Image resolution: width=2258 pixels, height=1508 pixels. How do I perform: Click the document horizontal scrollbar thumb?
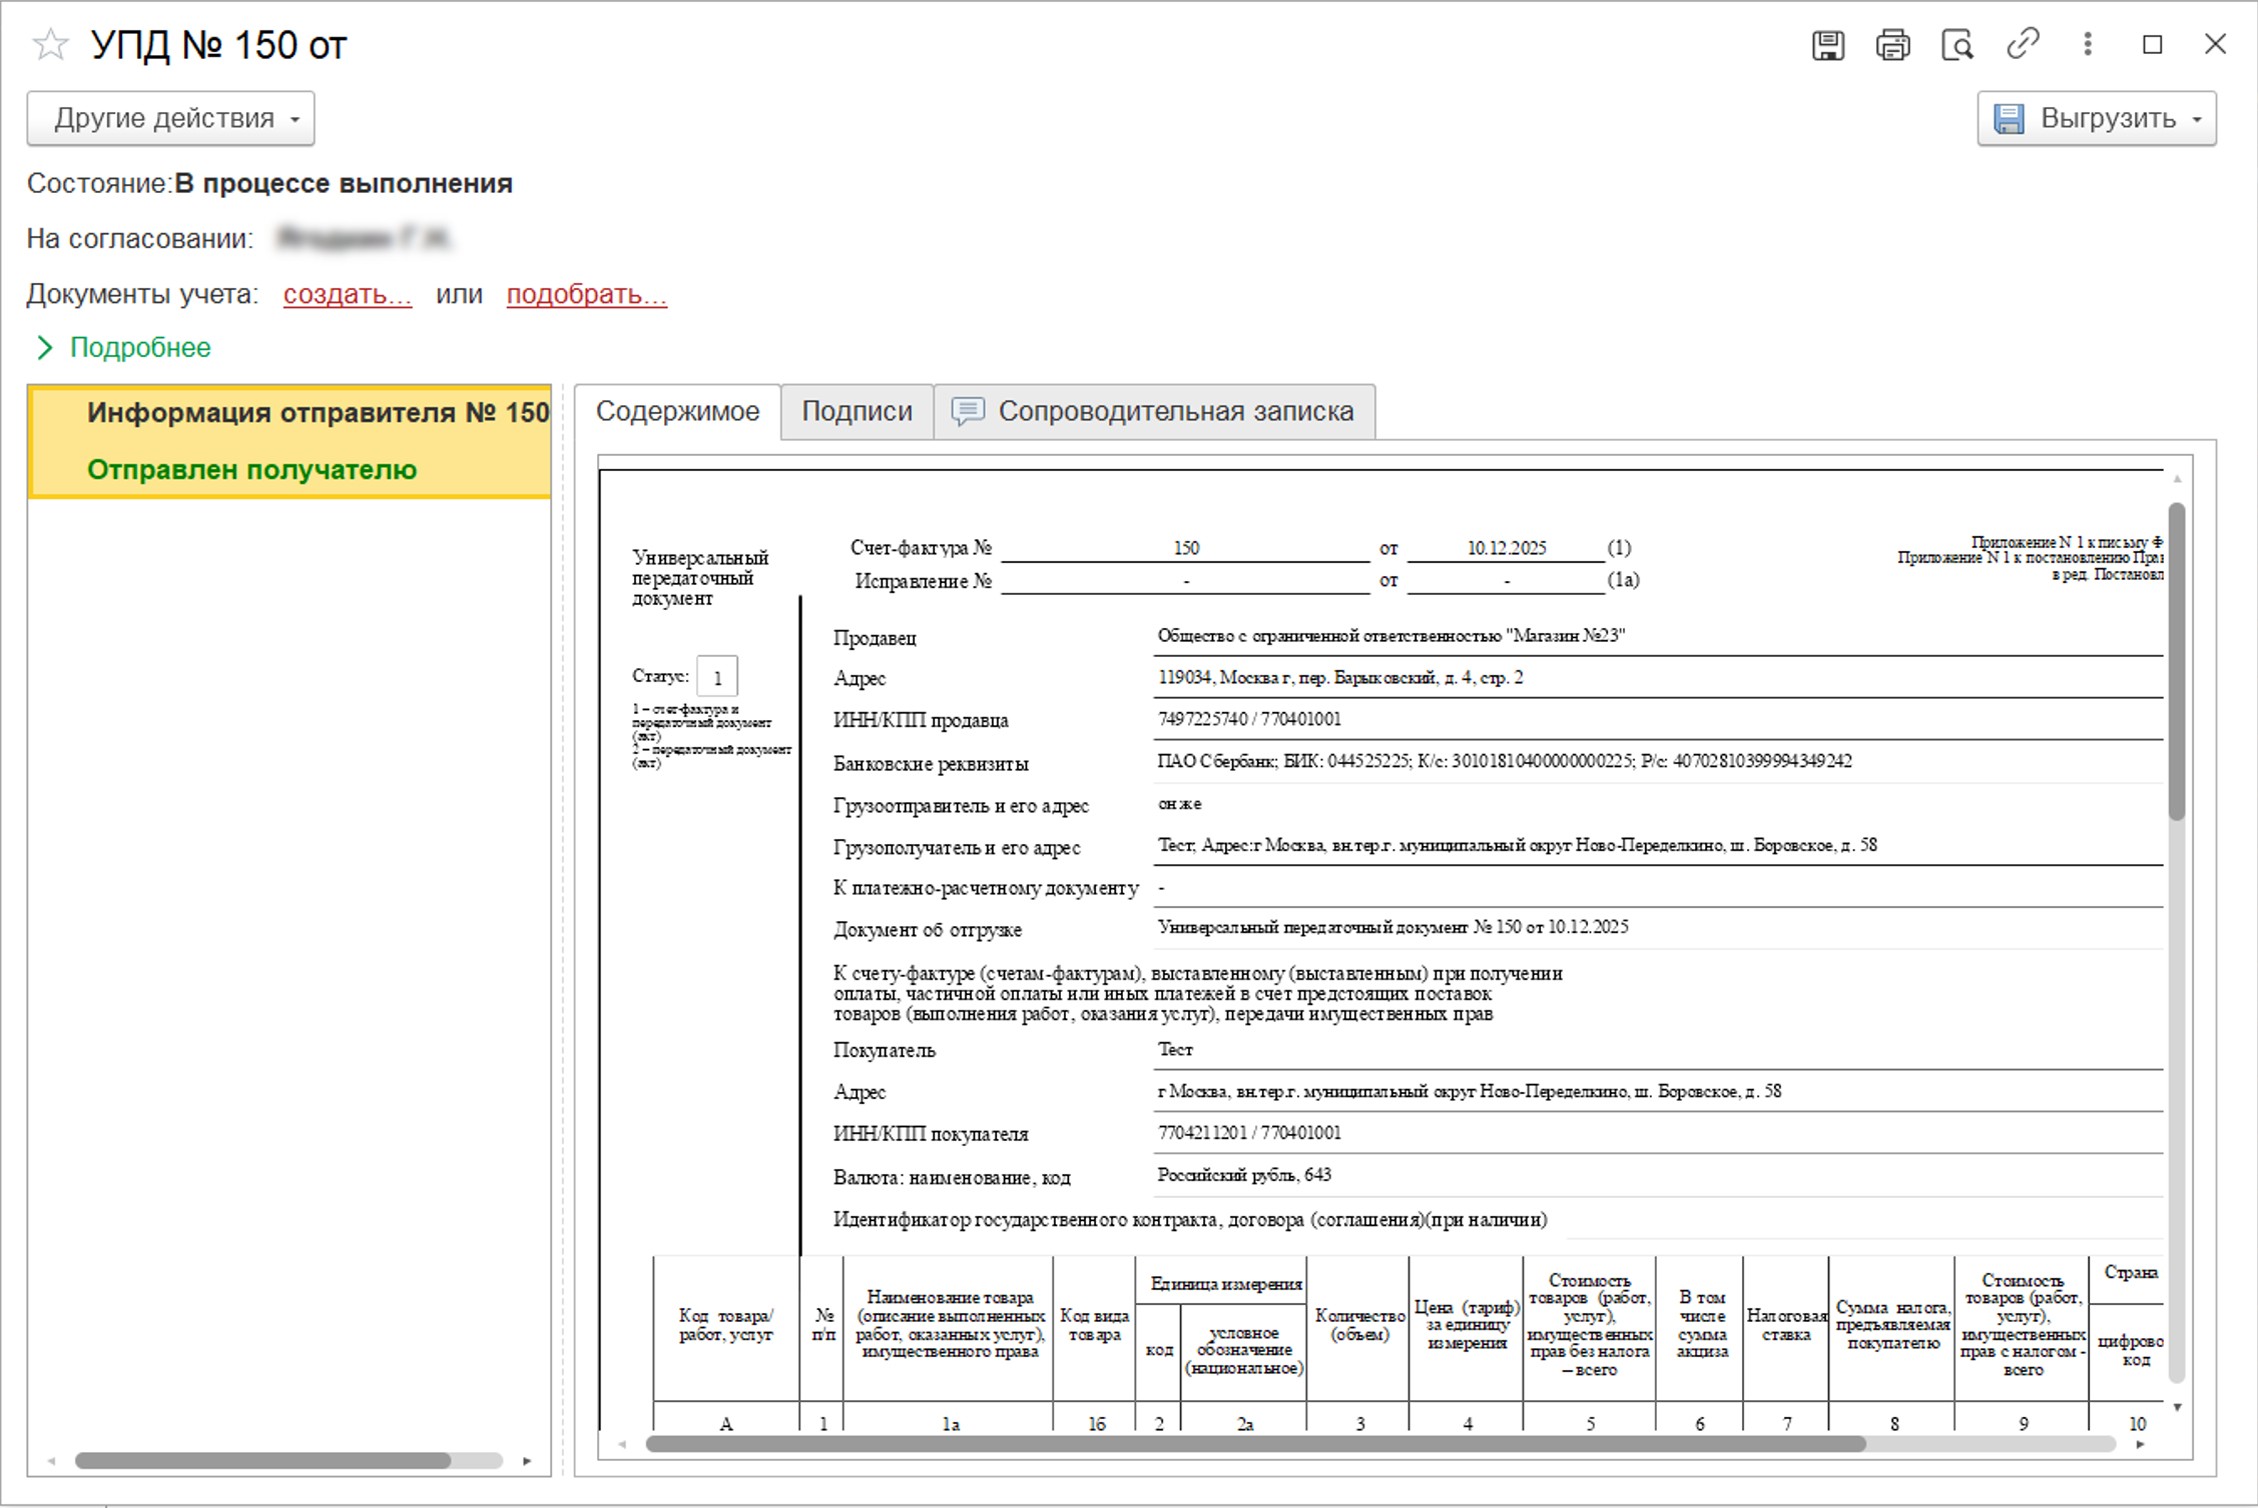pos(1255,1444)
